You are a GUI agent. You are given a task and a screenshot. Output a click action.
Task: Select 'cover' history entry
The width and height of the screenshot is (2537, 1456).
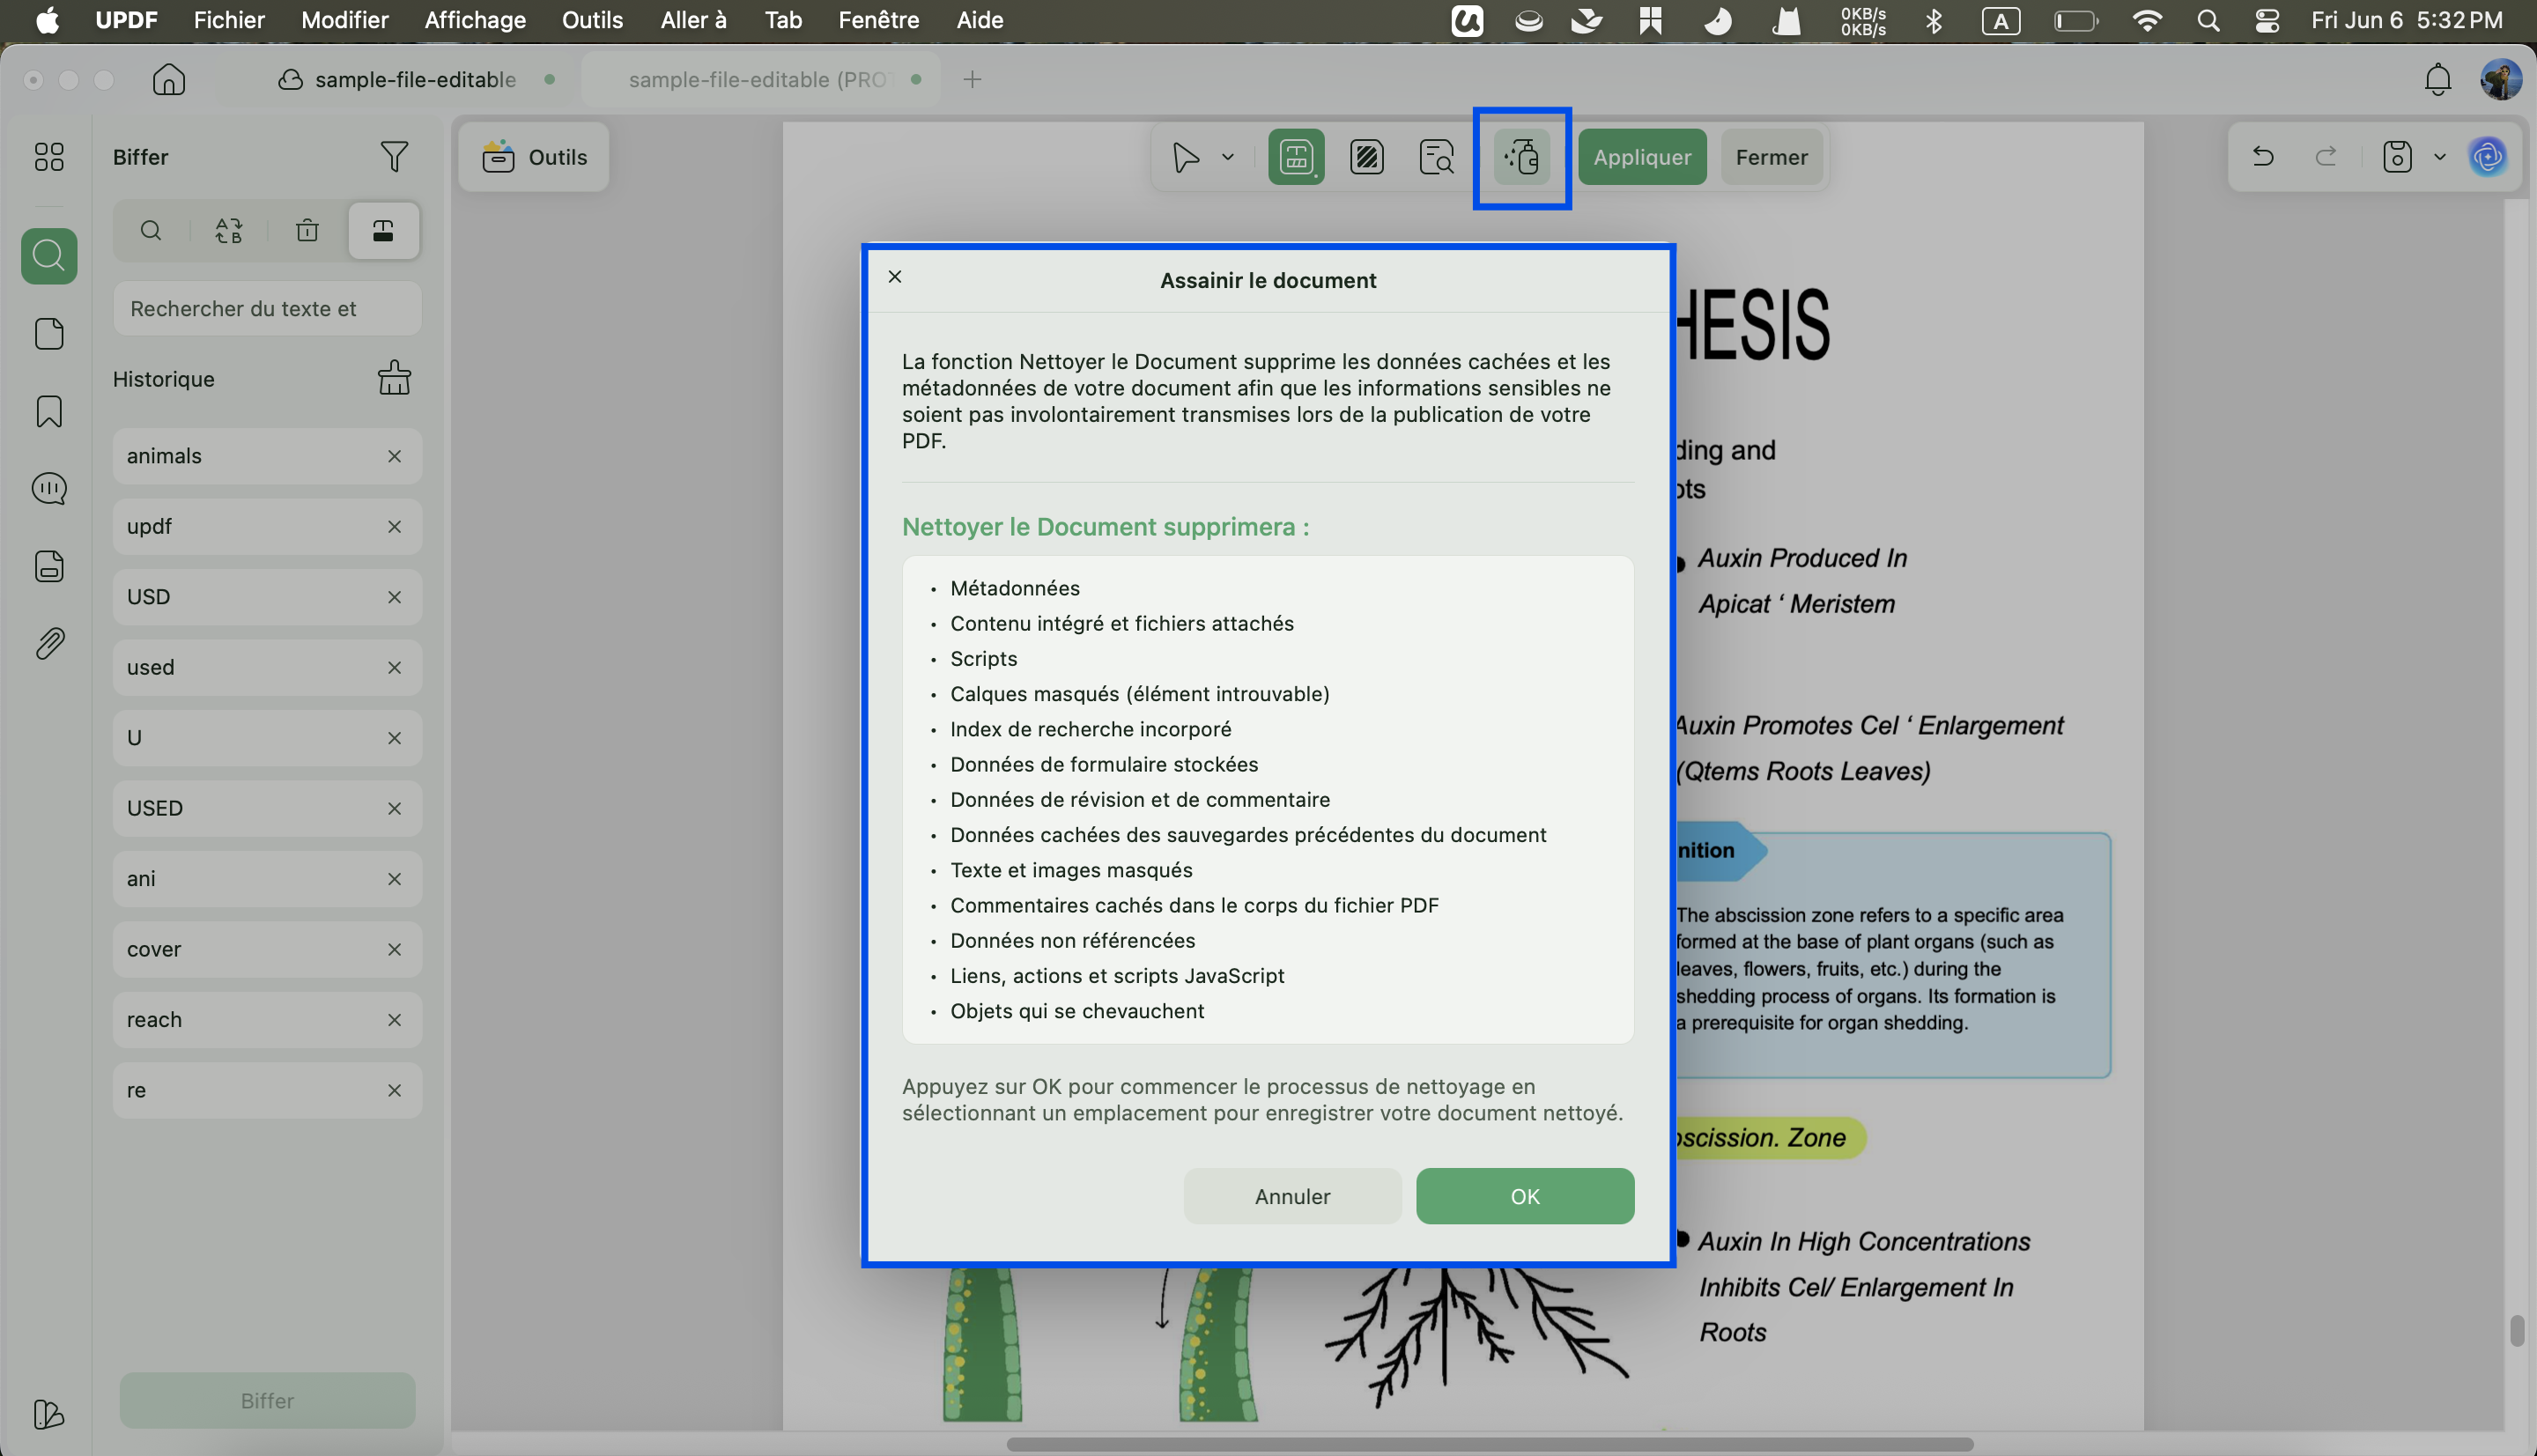click(267, 949)
